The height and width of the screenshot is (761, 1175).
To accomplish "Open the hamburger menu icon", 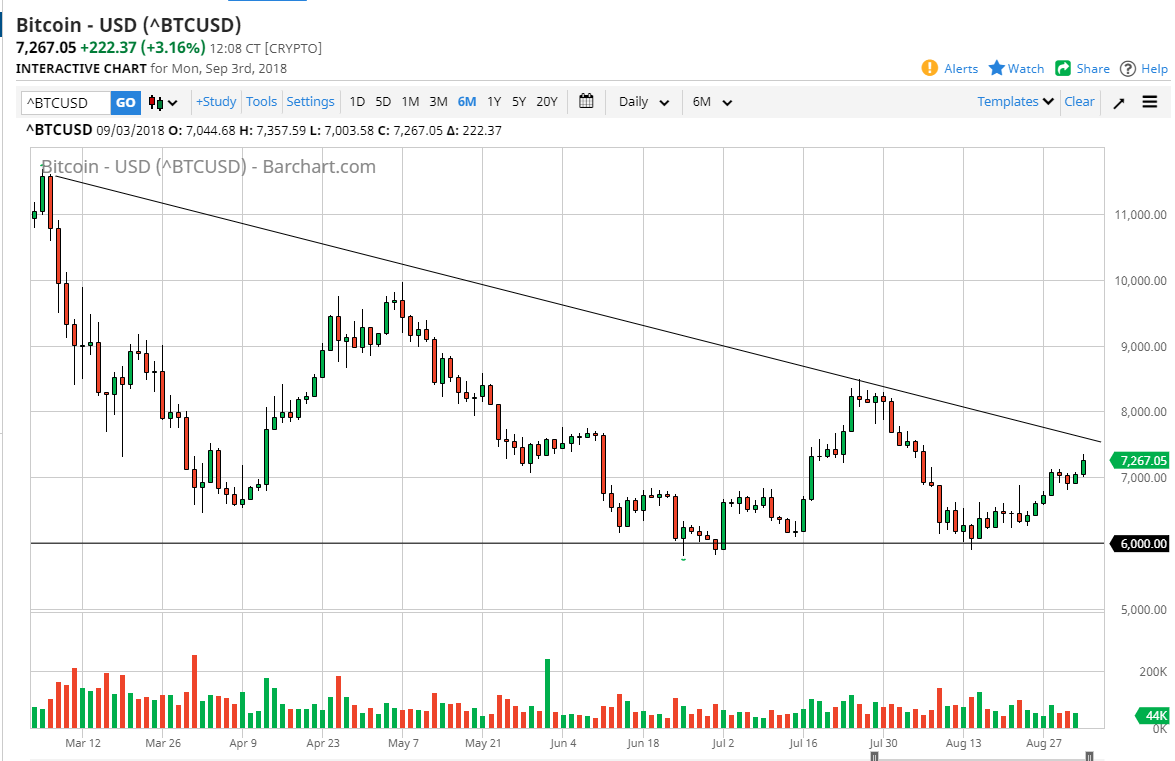I will [x=1150, y=101].
